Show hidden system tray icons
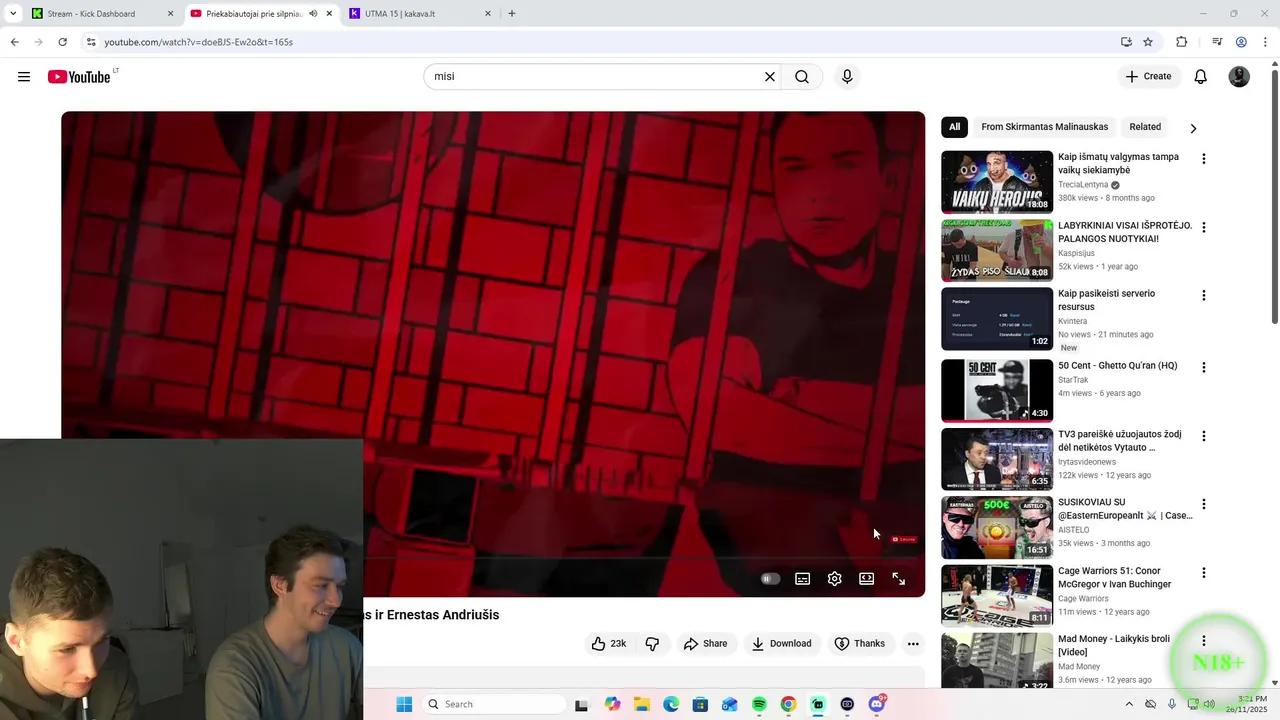This screenshot has width=1280, height=720. tap(1129, 705)
